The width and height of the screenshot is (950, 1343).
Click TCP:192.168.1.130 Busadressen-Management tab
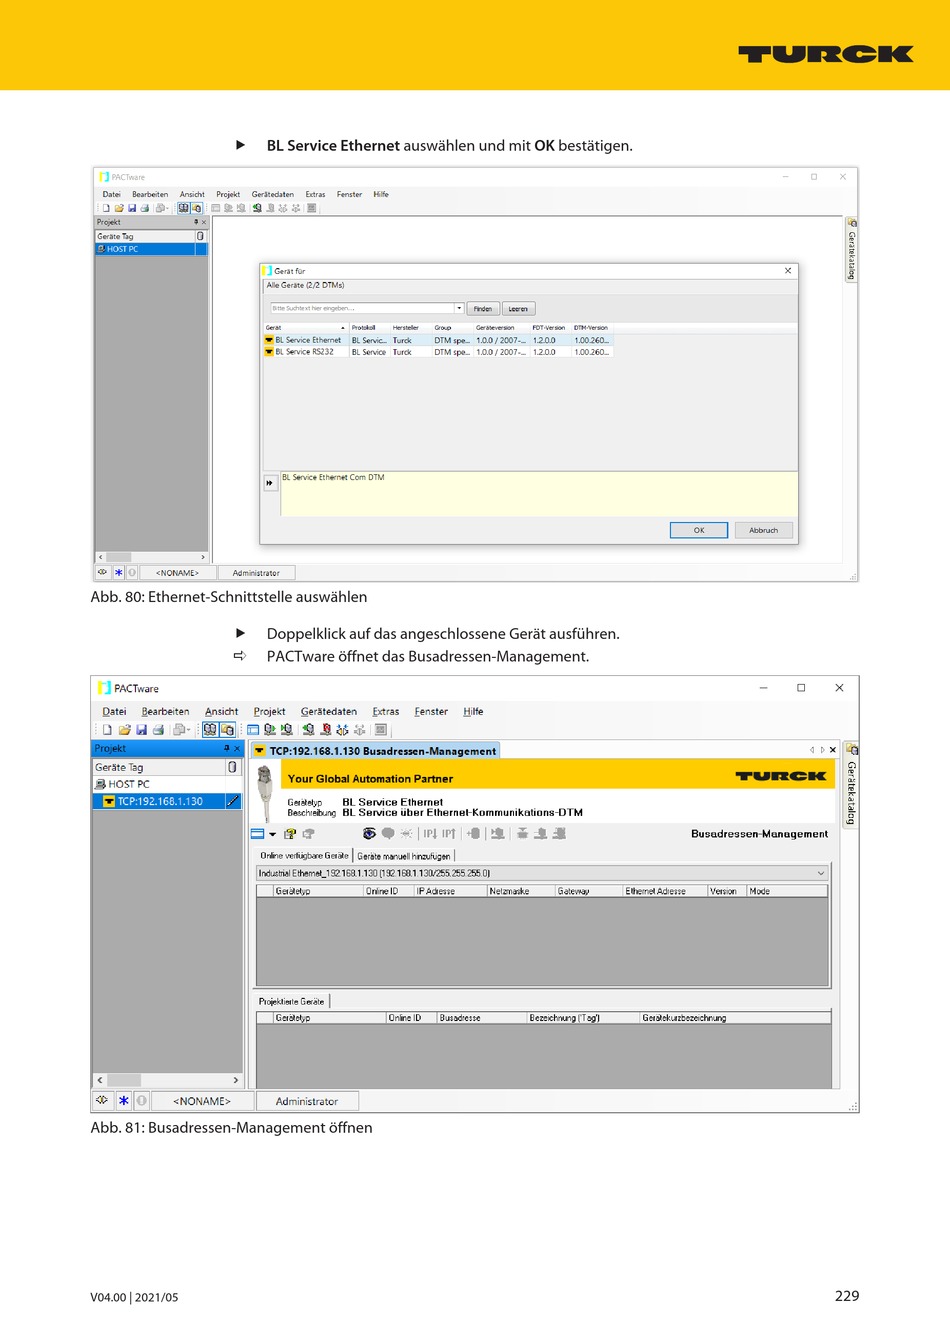[375, 751]
